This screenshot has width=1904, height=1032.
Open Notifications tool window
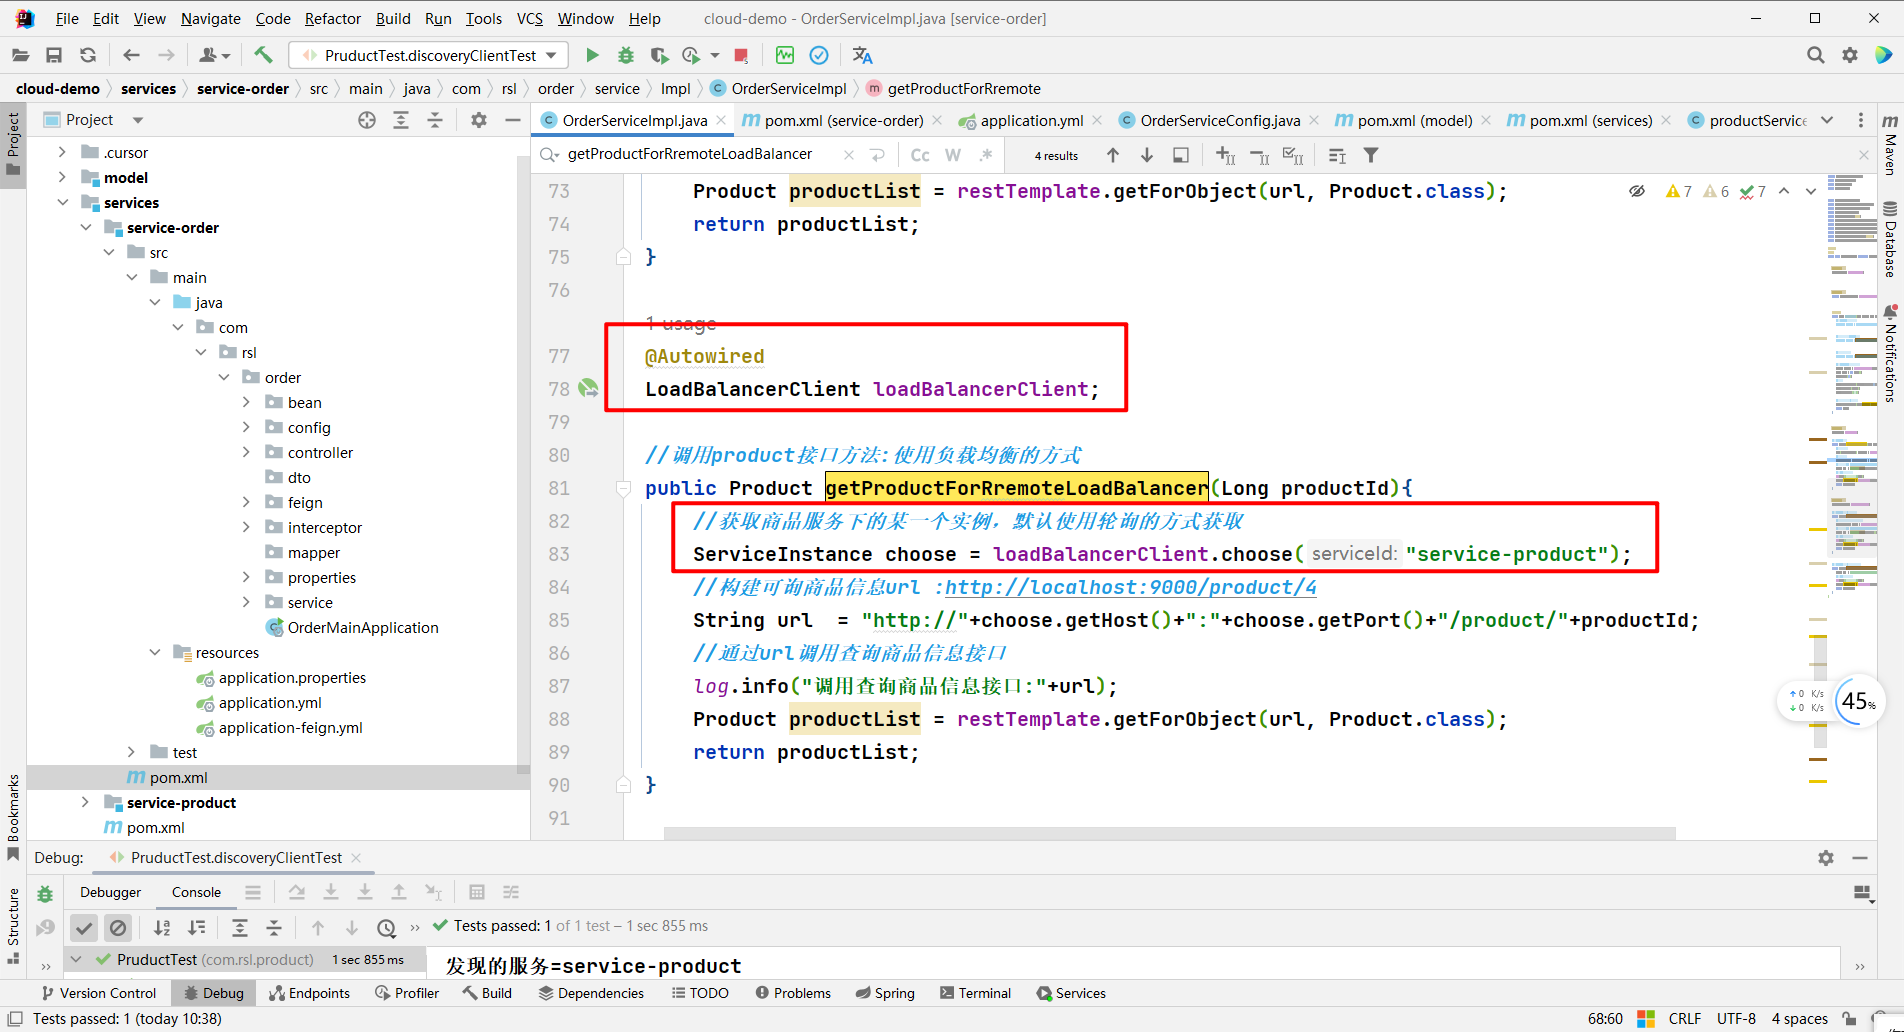coord(1890,353)
